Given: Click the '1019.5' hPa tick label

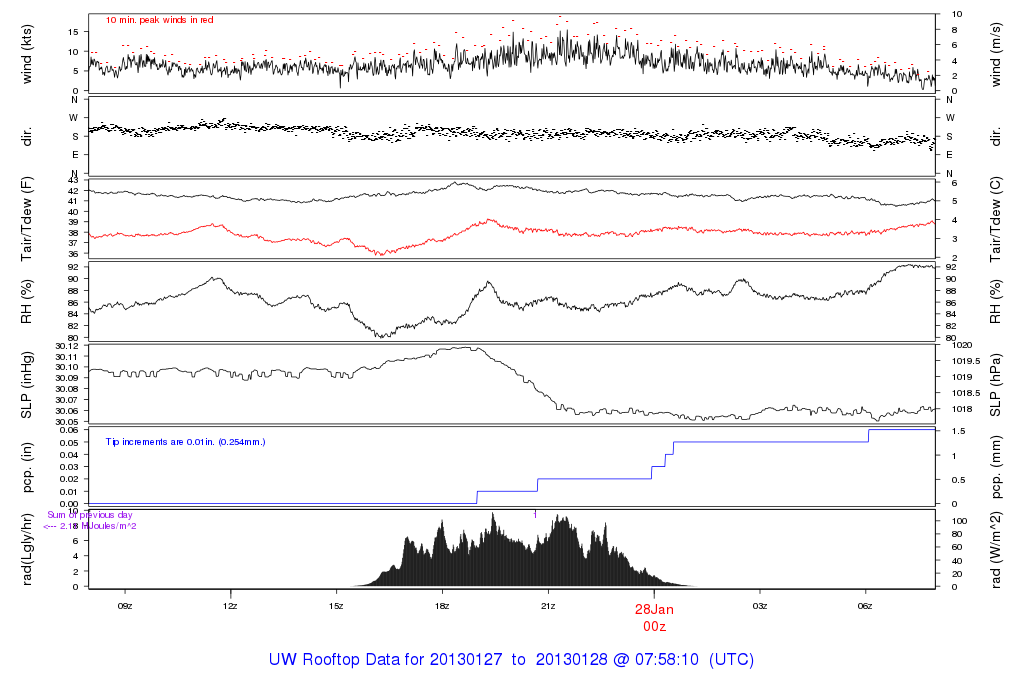Looking at the screenshot, I should (x=967, y=361).
